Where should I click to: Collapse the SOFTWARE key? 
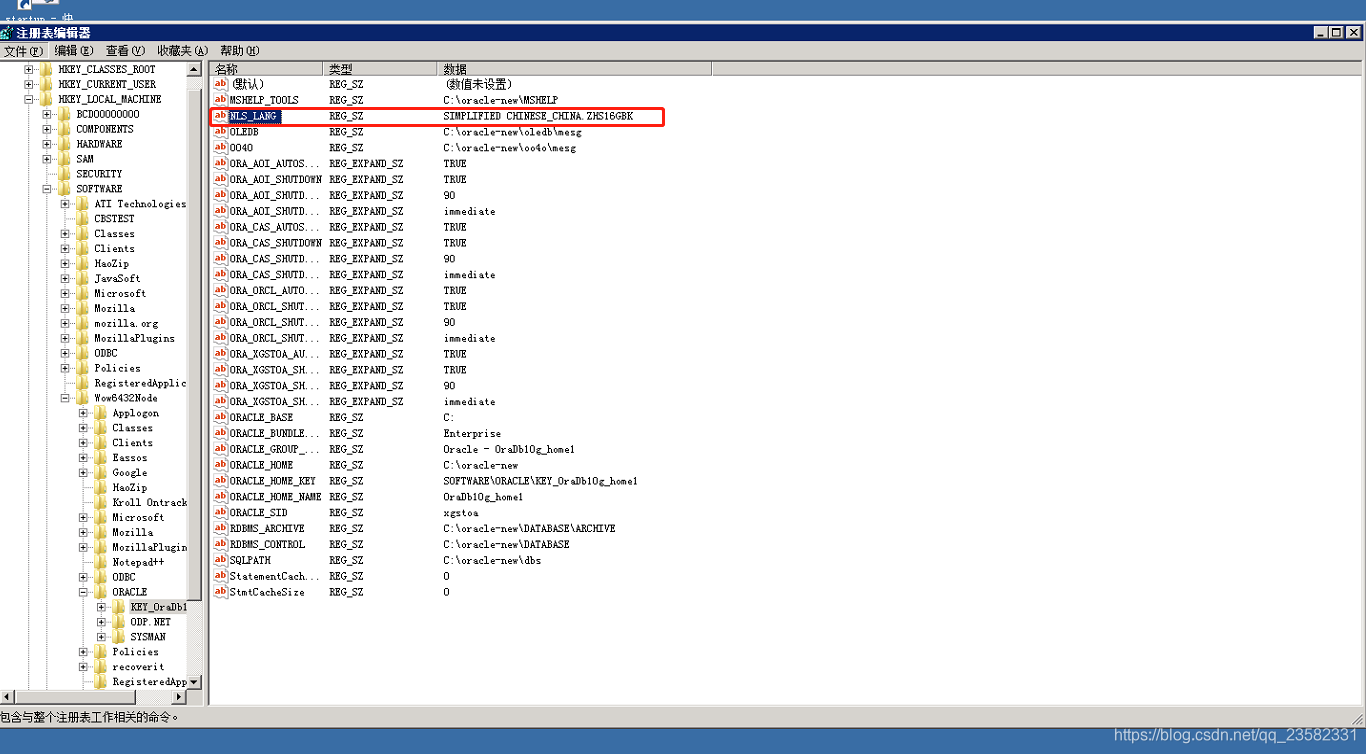(48, 188)
